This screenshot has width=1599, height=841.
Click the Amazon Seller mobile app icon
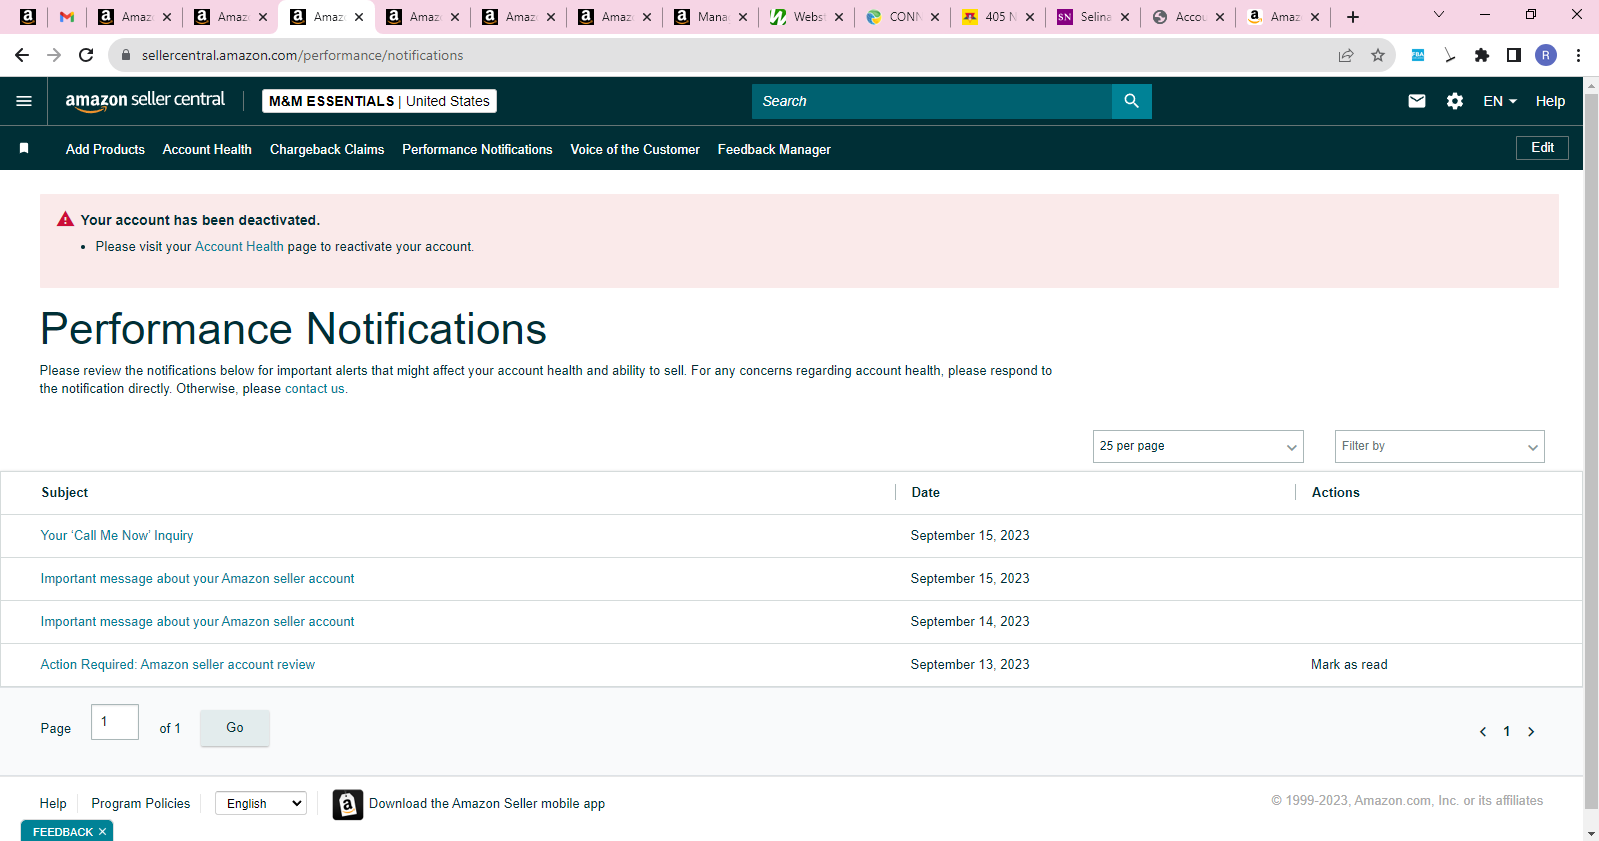point(348,804)
